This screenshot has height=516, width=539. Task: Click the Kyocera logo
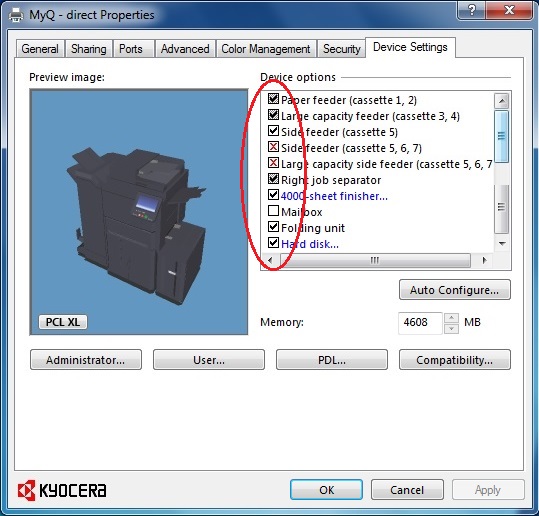point(62,490)
